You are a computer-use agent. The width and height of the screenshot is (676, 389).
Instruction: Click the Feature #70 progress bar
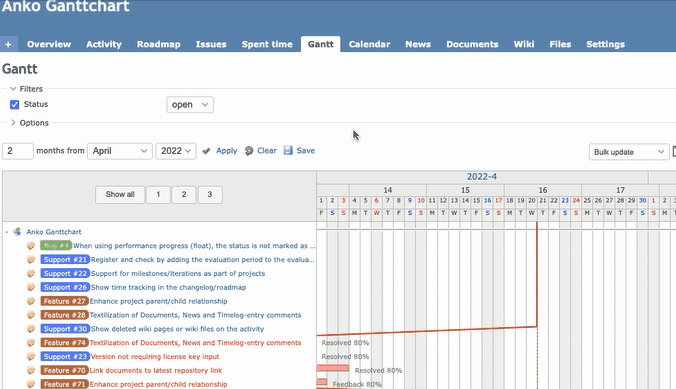(x=333, y=368)
